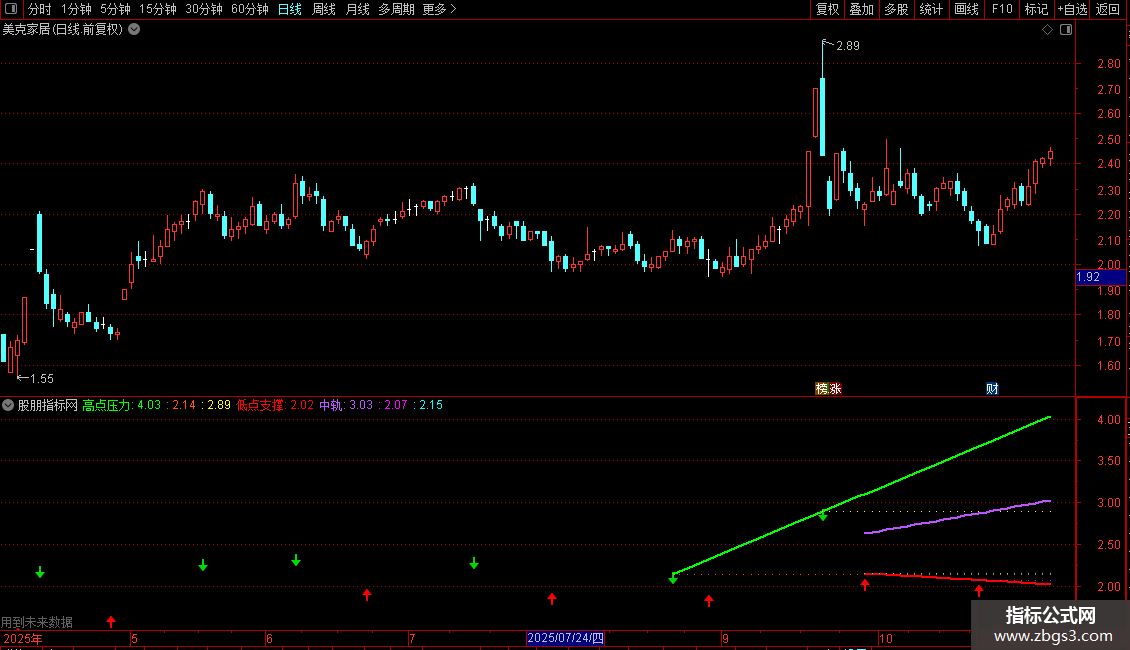Open the 多周期 multi-period view
This screenshot has height=650, width=1130.
click(396, 9)
